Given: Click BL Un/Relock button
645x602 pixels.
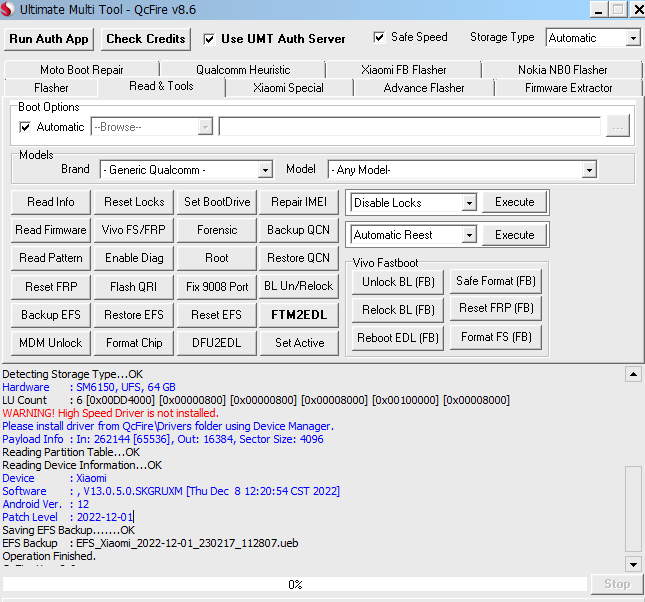Looking at the screenshot, I should [x=299, y=286].
